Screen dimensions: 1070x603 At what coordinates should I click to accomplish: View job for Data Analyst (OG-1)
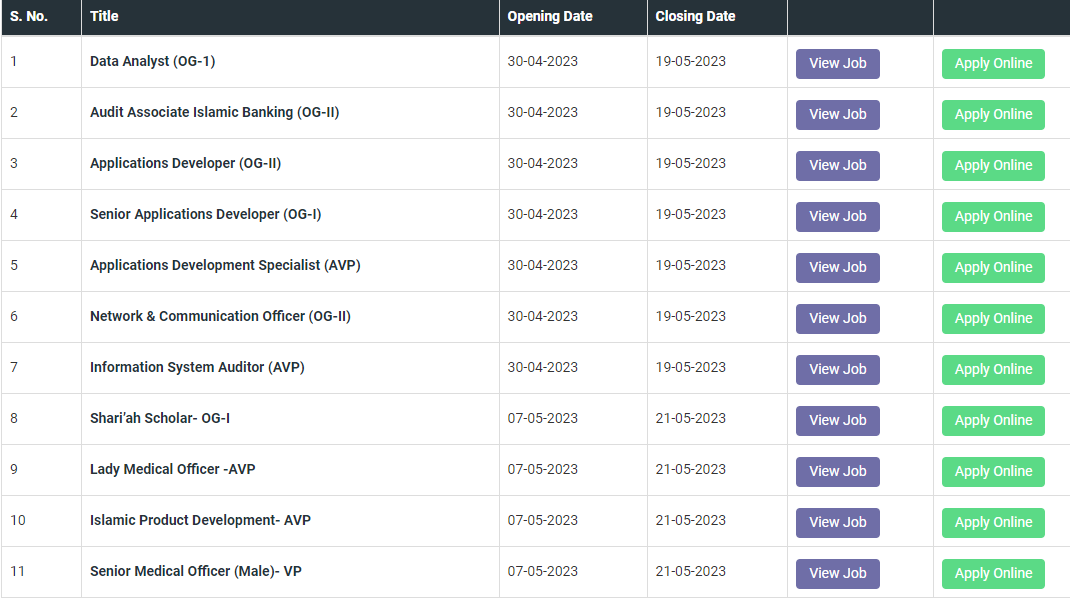837,63
